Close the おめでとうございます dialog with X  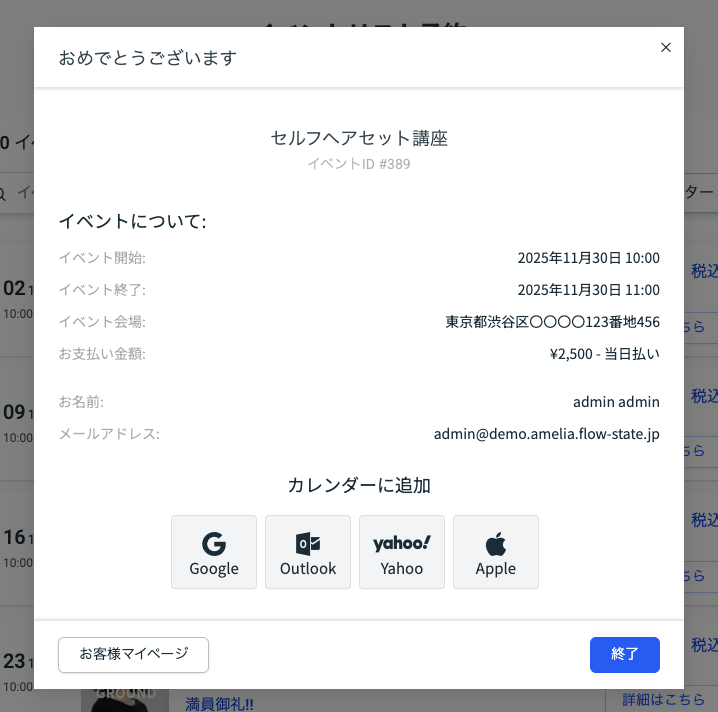pos(666,47)
